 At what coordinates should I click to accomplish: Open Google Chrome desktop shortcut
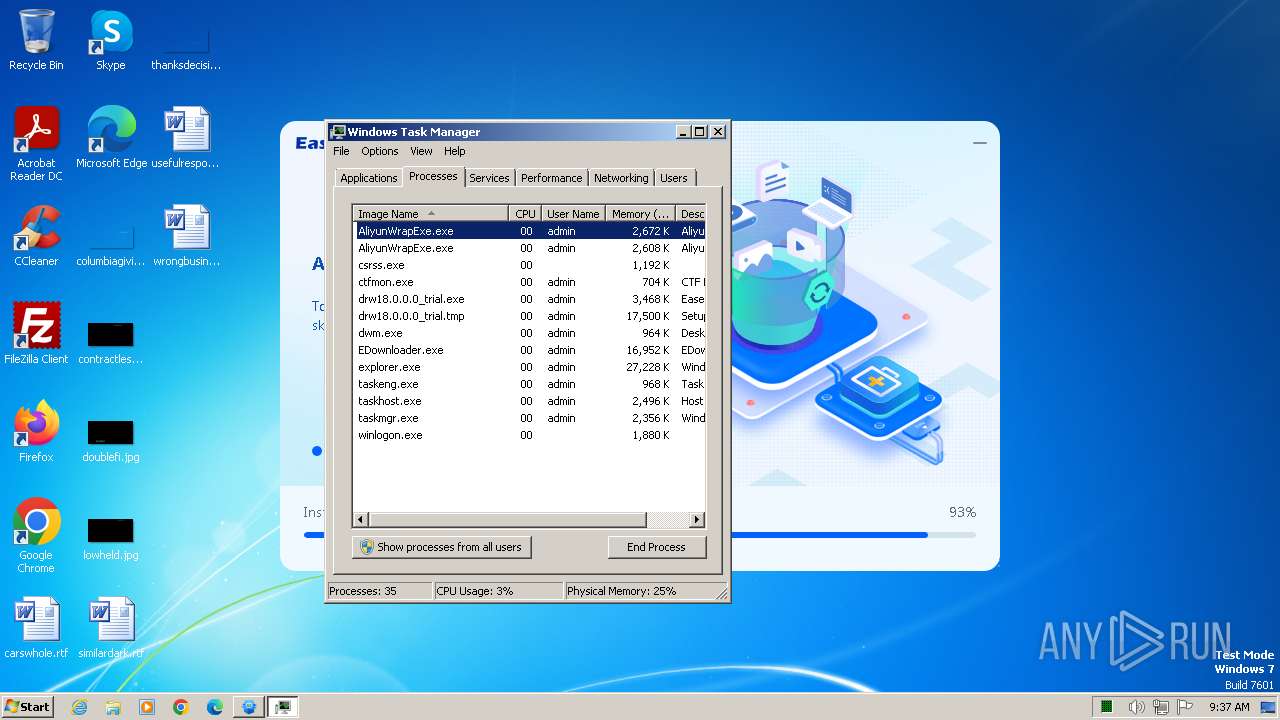coord(36,536)
